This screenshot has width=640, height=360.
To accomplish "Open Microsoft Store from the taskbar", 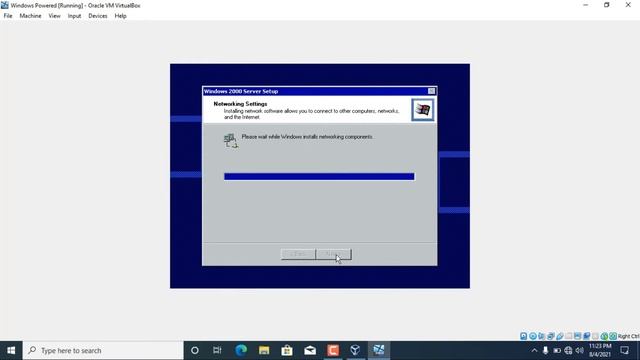I will (x=287, y=350).
